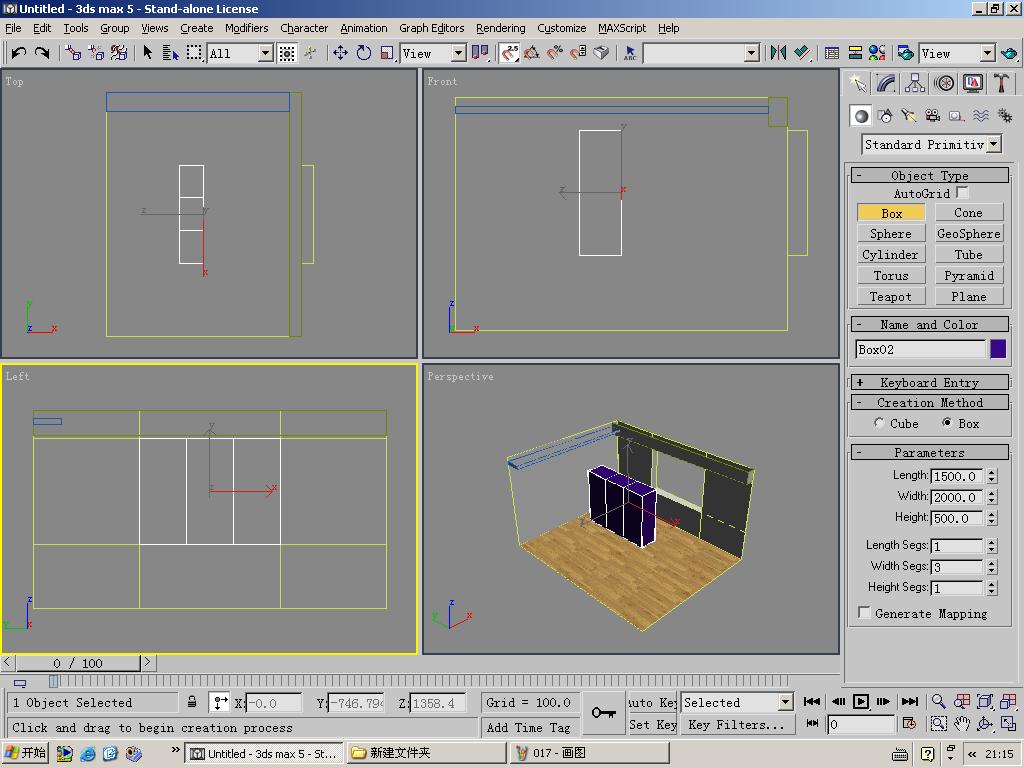The width and height of the screenshot is (1024, 768).
Task: Open the Modify panel tab
Action: [886, 84]
